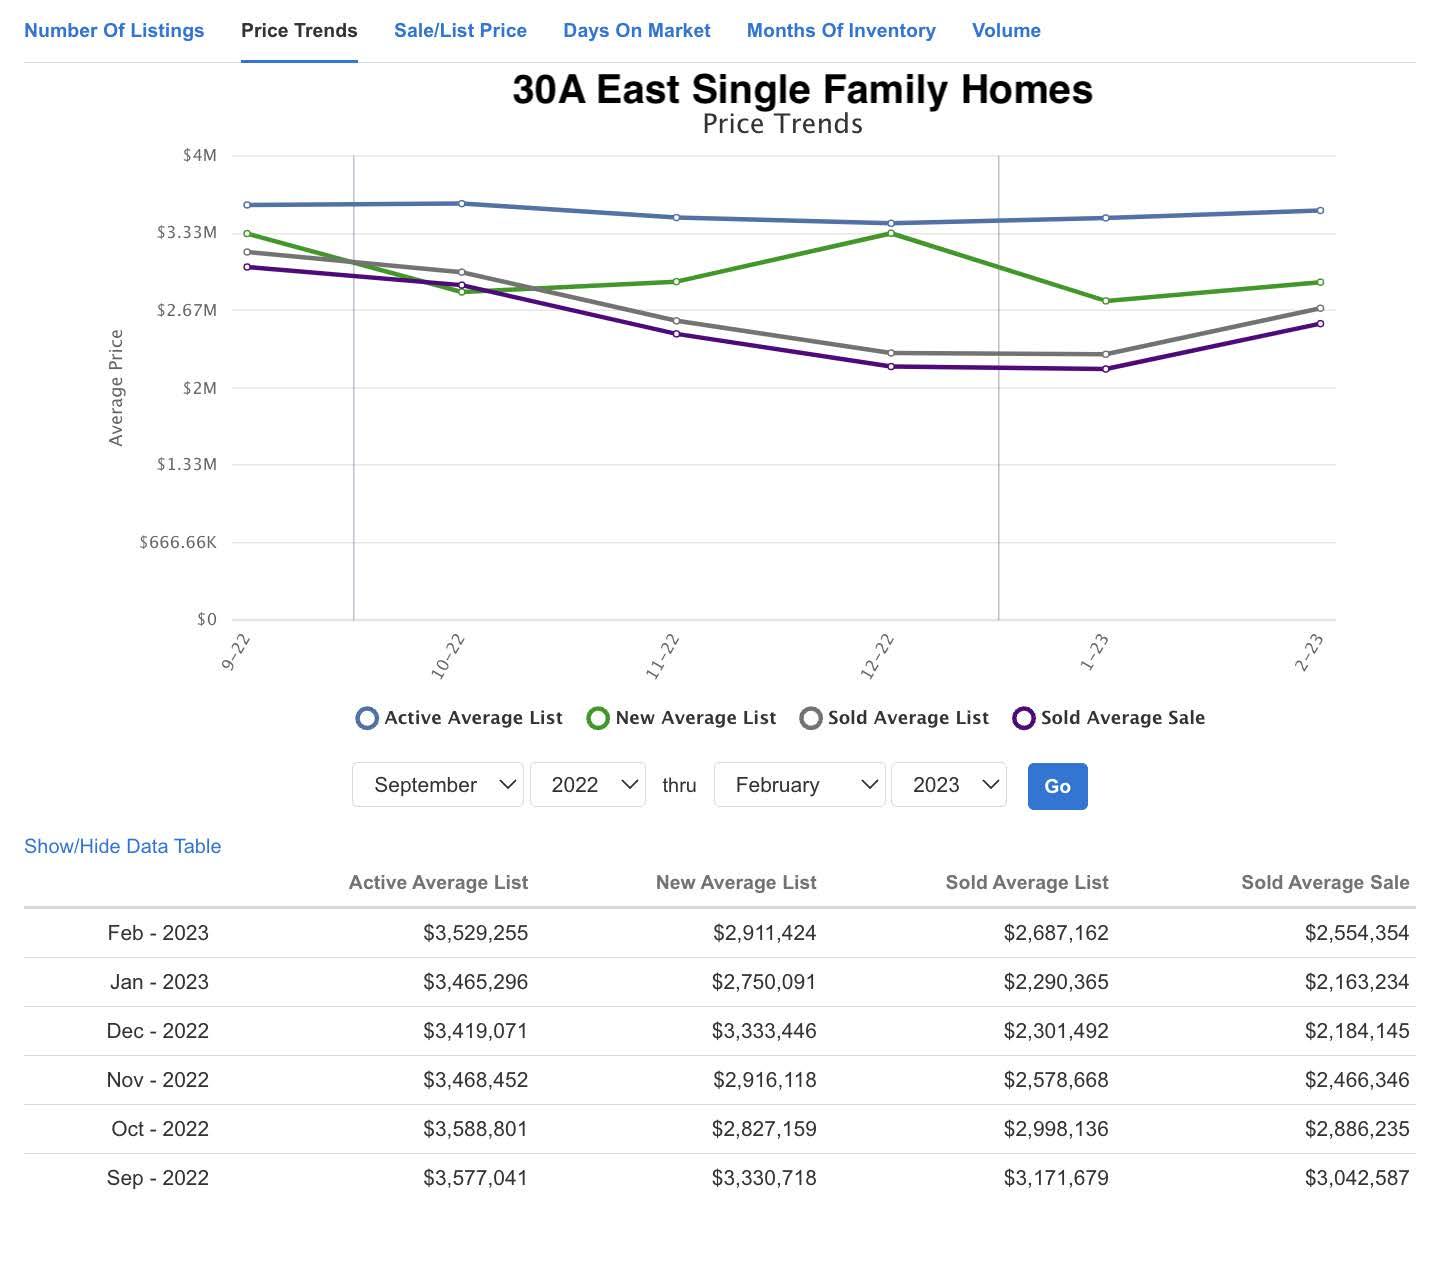
Task: Click the $2,301,492 table cell
Action: pyautogui.click(x=1056, y=1031)
